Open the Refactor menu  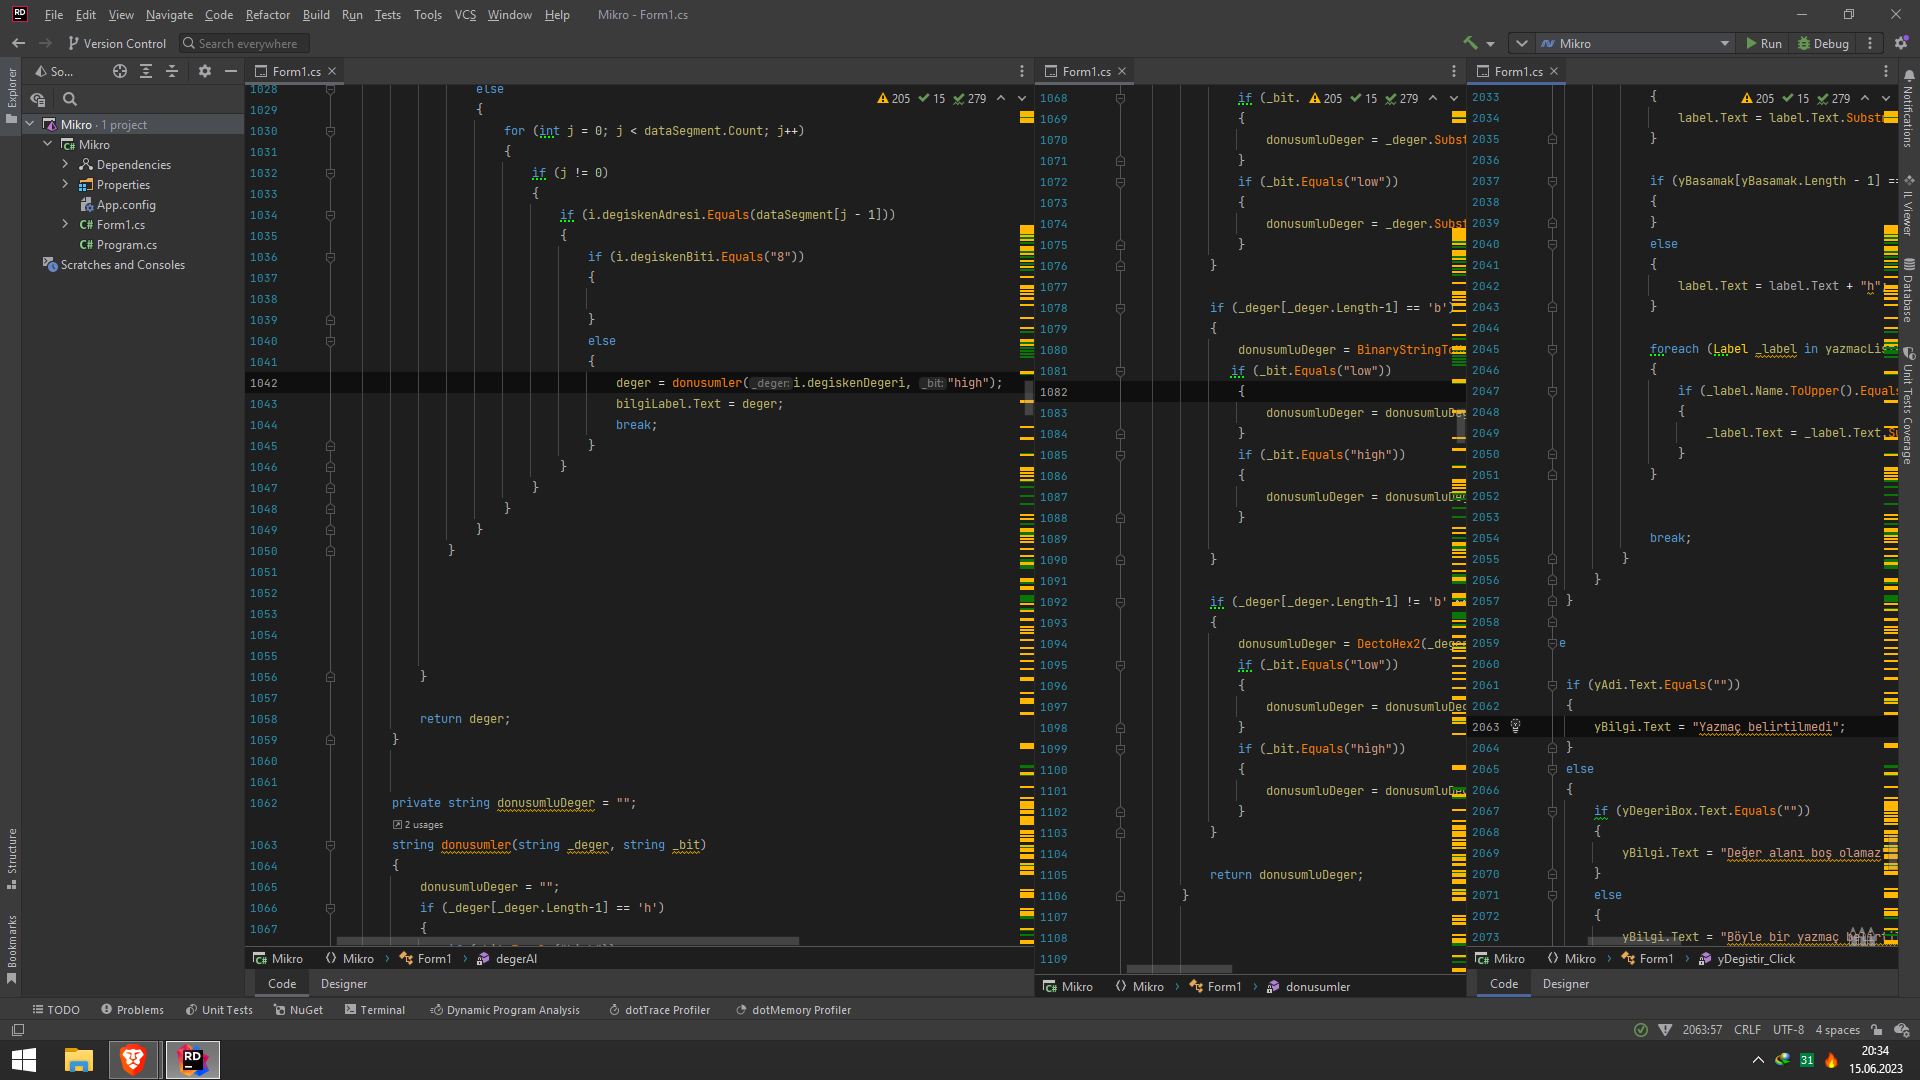pyautogui.click(x=267, y=15)
